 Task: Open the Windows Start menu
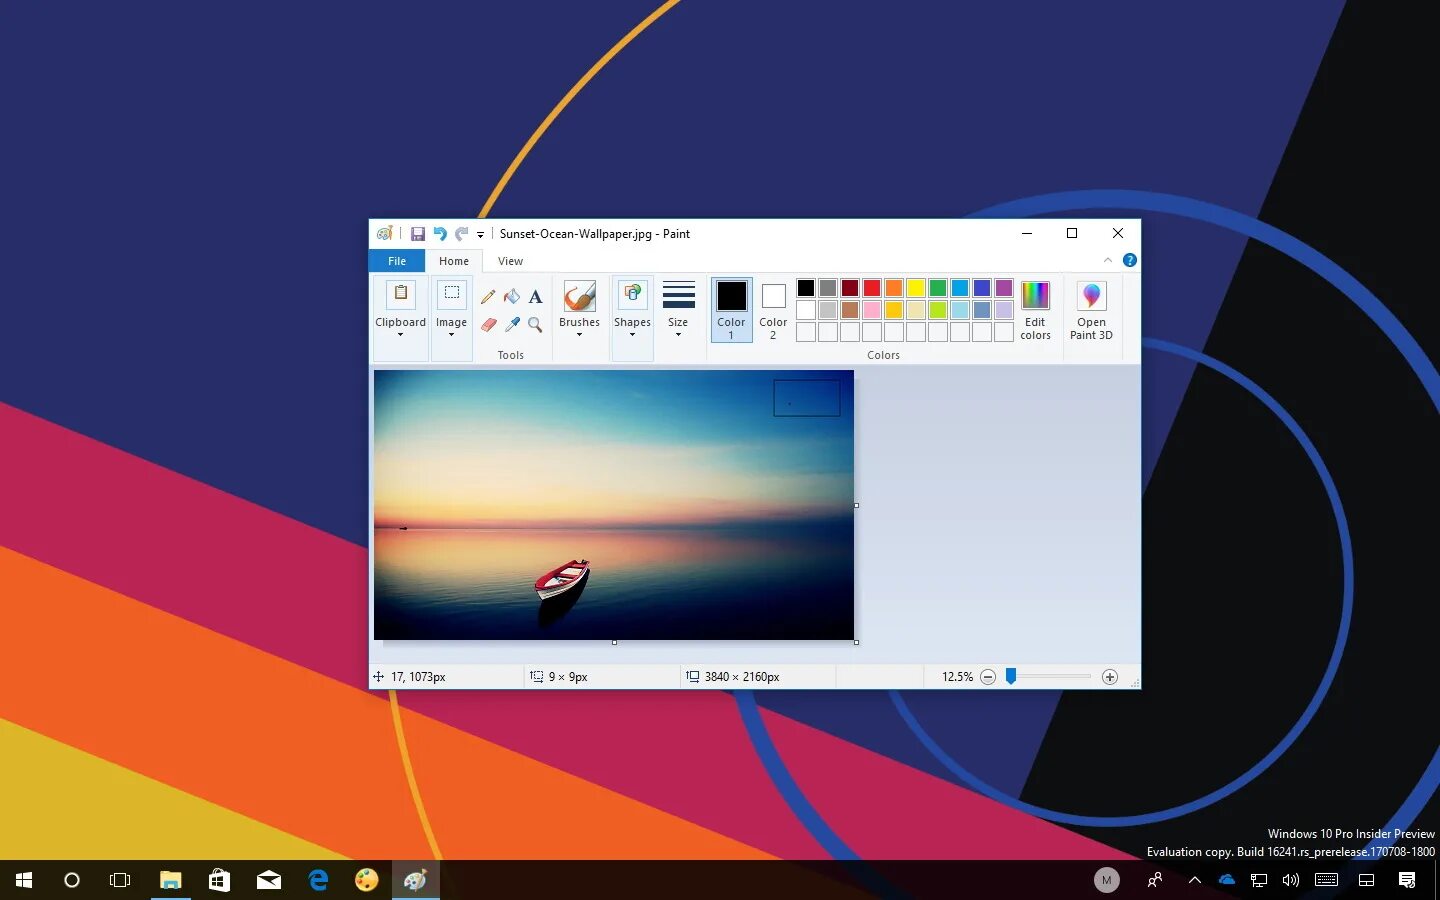[x=24, y=880]
